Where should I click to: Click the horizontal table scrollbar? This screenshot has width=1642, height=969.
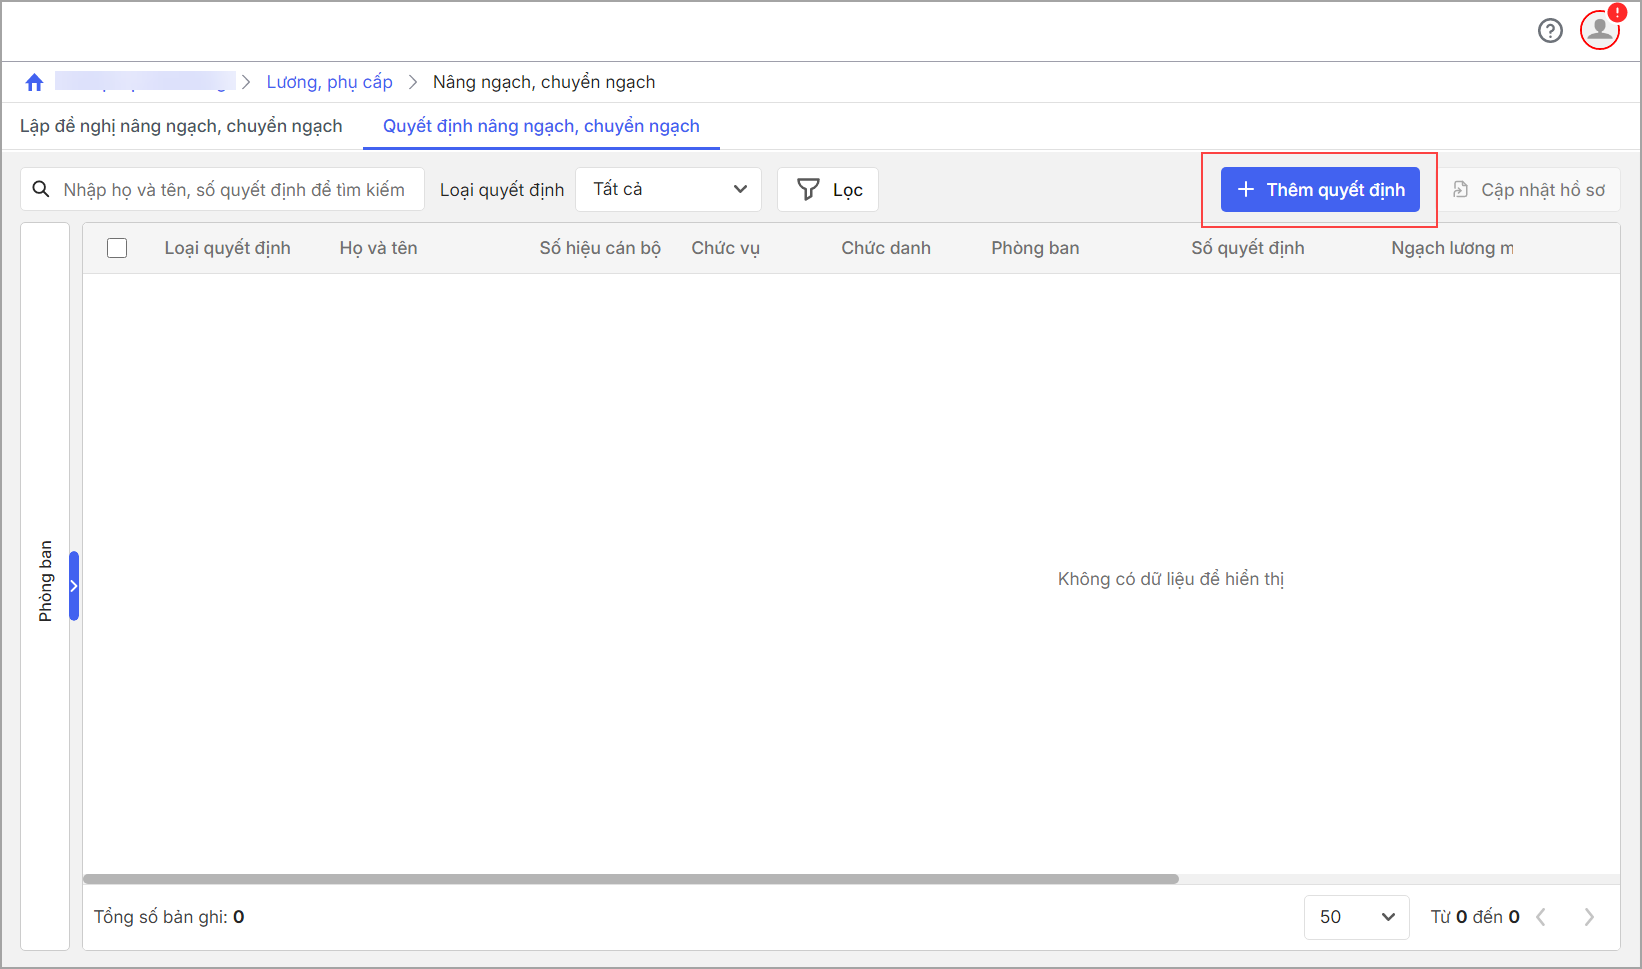click(x=630, y=879)
